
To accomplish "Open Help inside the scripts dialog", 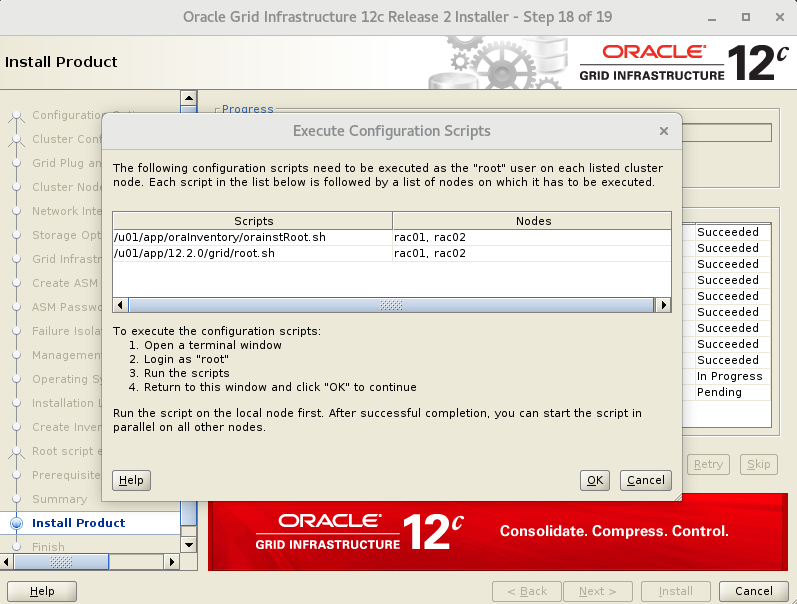I will (131, 480).
